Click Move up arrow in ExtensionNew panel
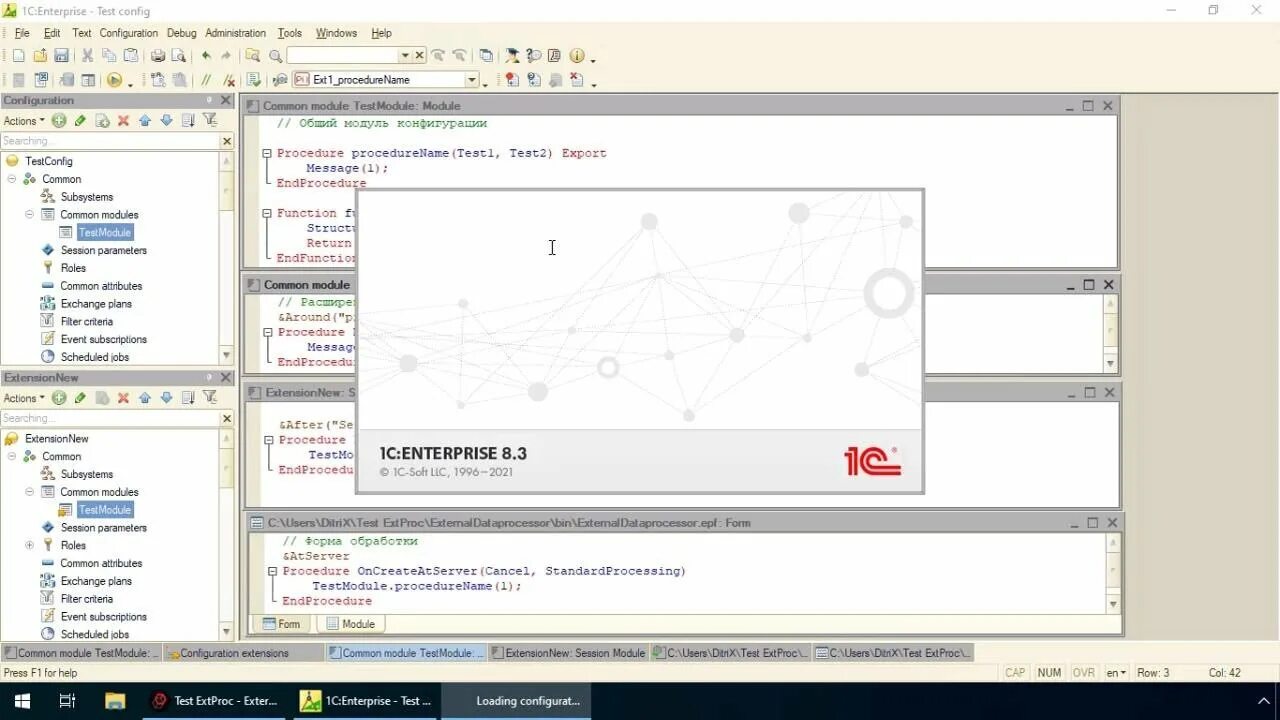The width and height of the screenshot is (1280, 720). (x=145, y=398)
